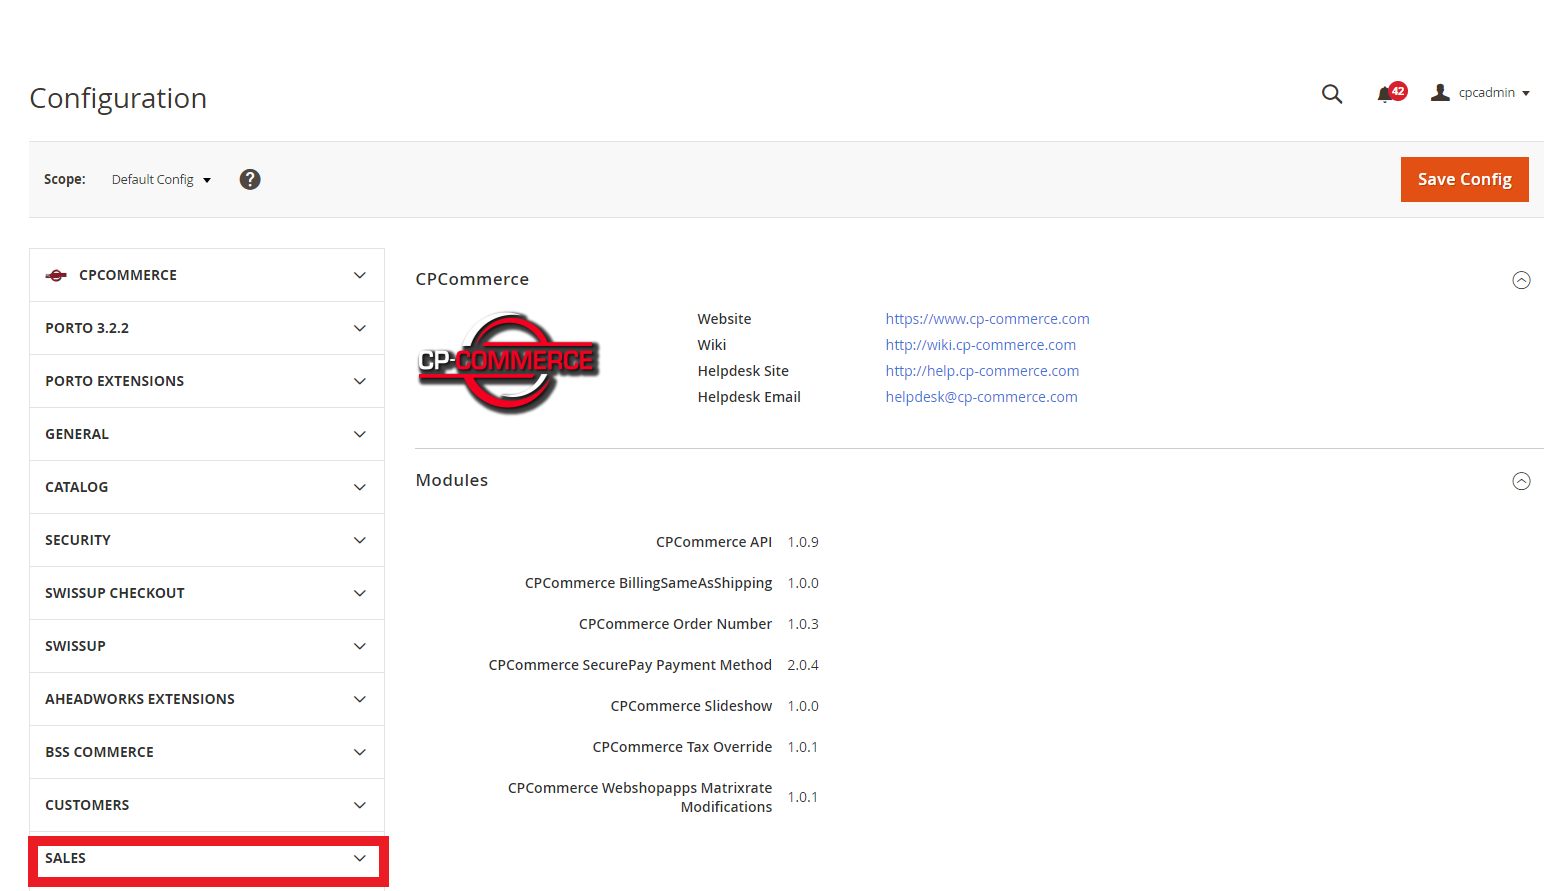Click the Helpdesk Email field label
The width and height of the screenshot is (1563, 891).
click(x=749, y=397)
